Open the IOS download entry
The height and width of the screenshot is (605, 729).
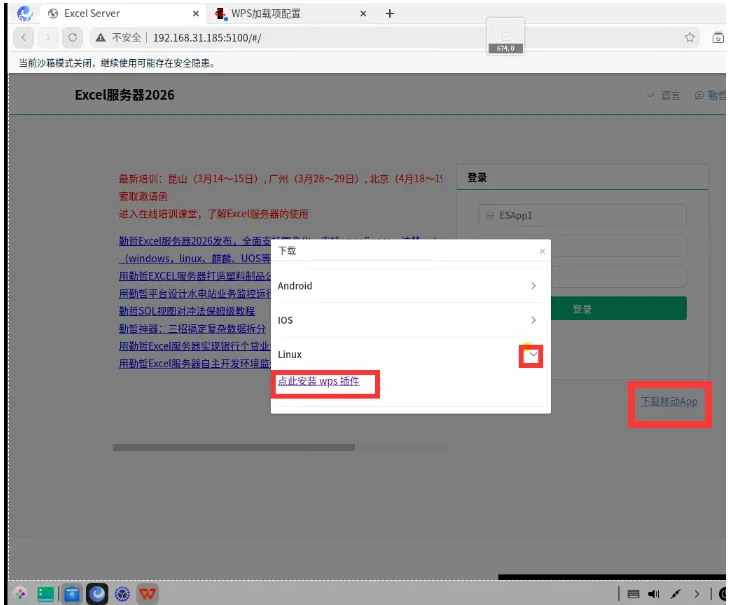pyautogui.click(x=407, y=320)
